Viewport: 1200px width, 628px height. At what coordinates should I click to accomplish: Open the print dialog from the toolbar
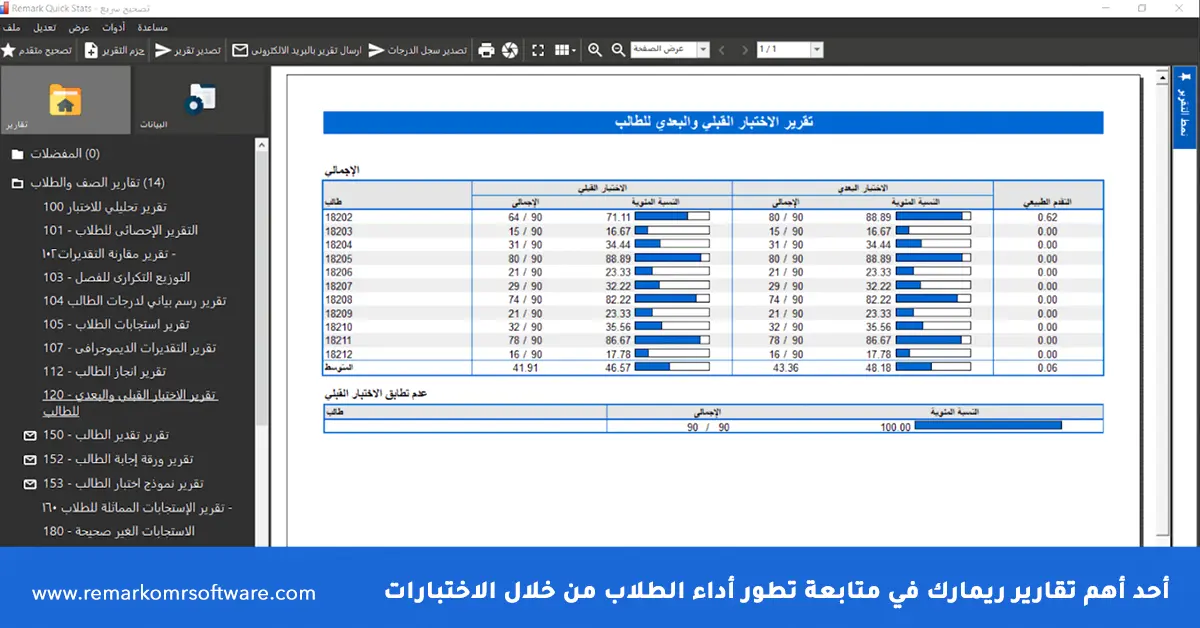[486, 49]
